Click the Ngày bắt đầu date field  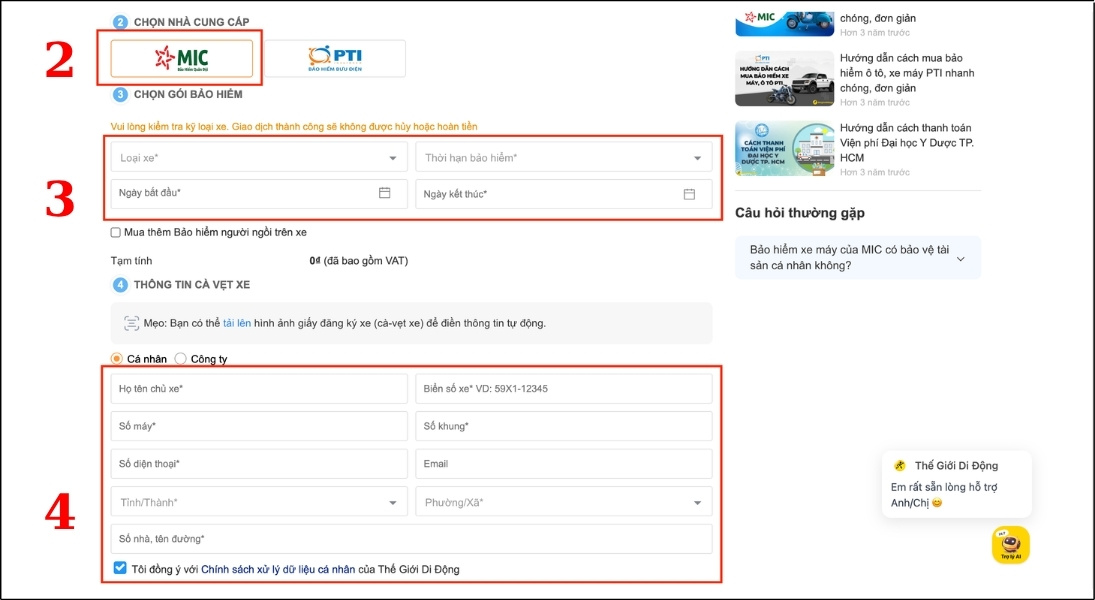pos(259,193)
